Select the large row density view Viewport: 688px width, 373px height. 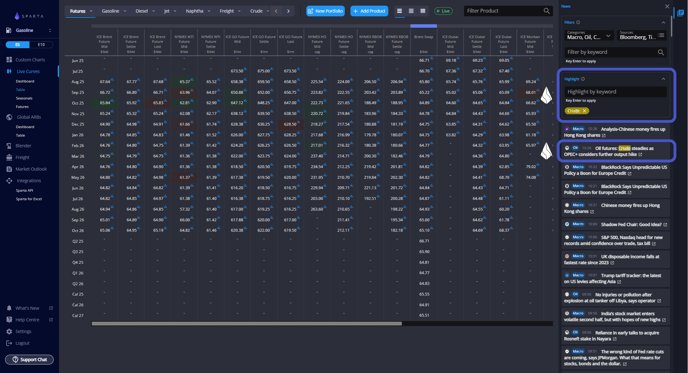click(x=423, y=11)
